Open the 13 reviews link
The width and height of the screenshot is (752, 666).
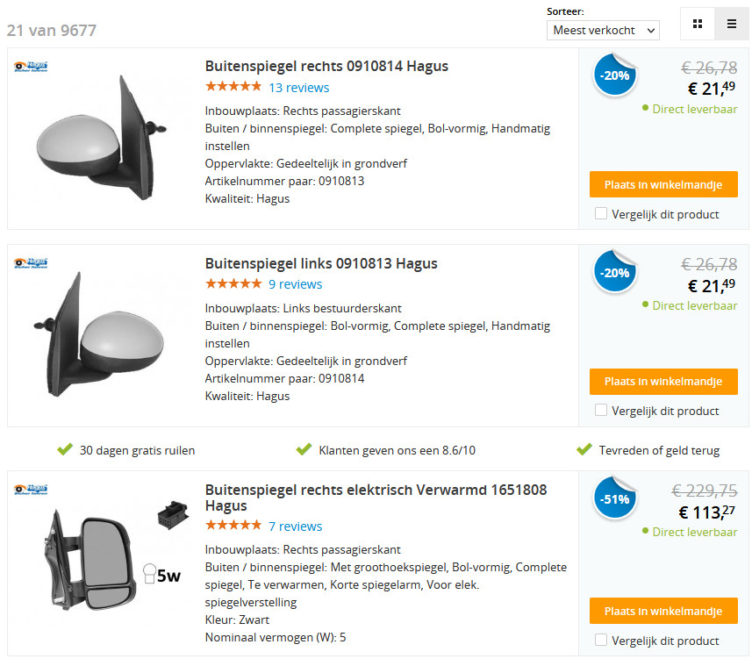coord(299,88)
